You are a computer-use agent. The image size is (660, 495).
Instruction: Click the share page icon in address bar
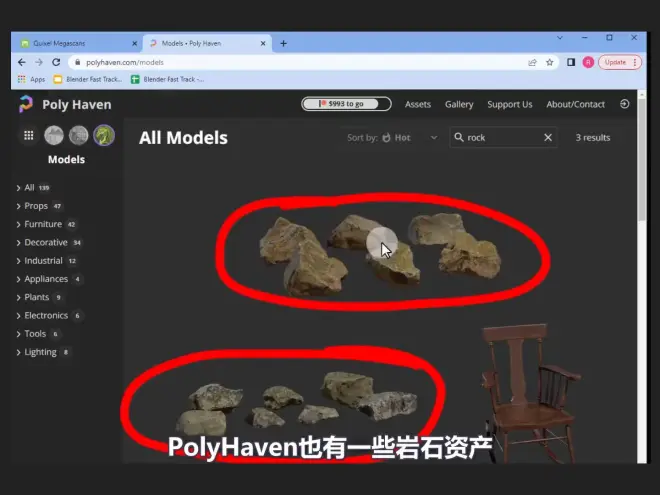pyautogui.click(x=532, y=62)
